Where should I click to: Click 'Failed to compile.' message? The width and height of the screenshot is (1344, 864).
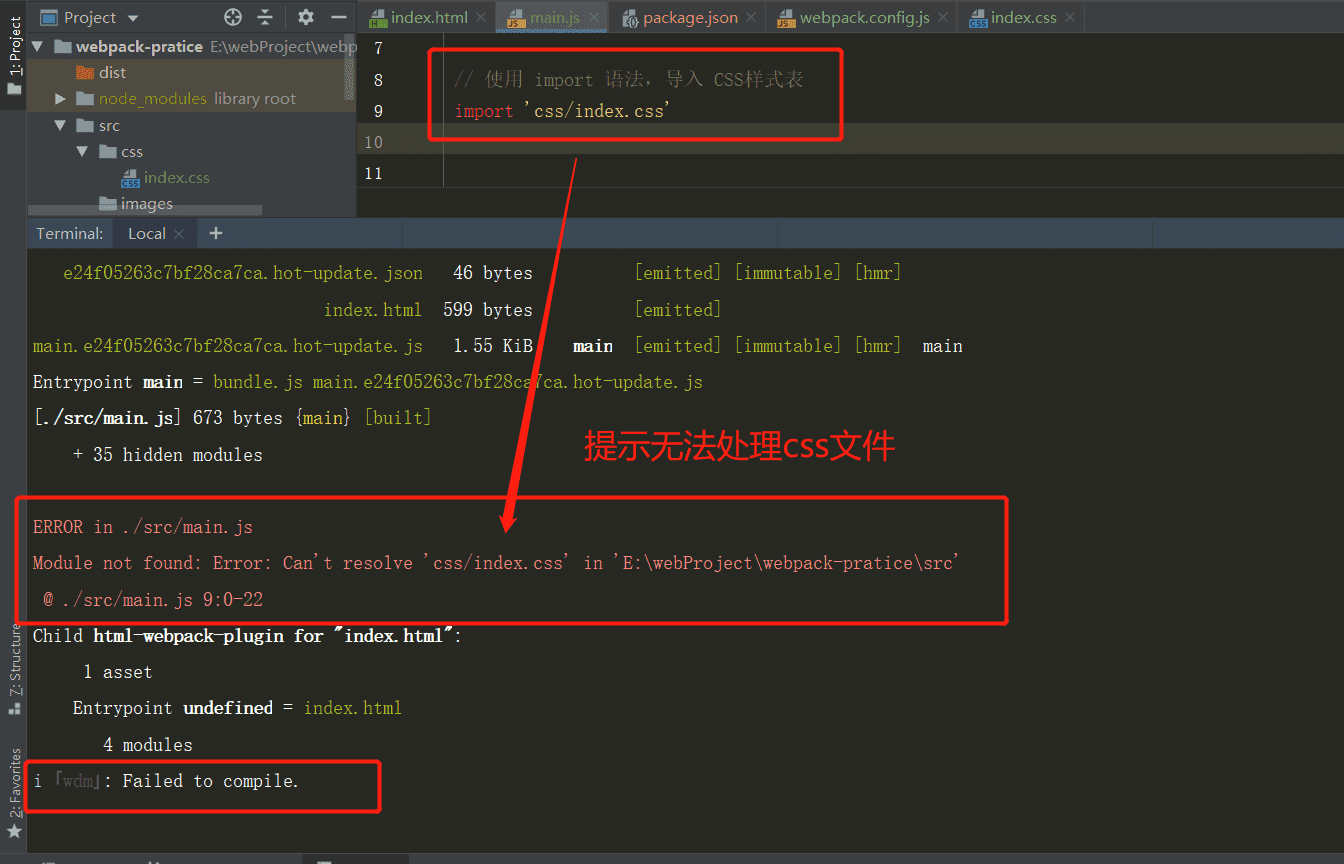click(211, 781)
